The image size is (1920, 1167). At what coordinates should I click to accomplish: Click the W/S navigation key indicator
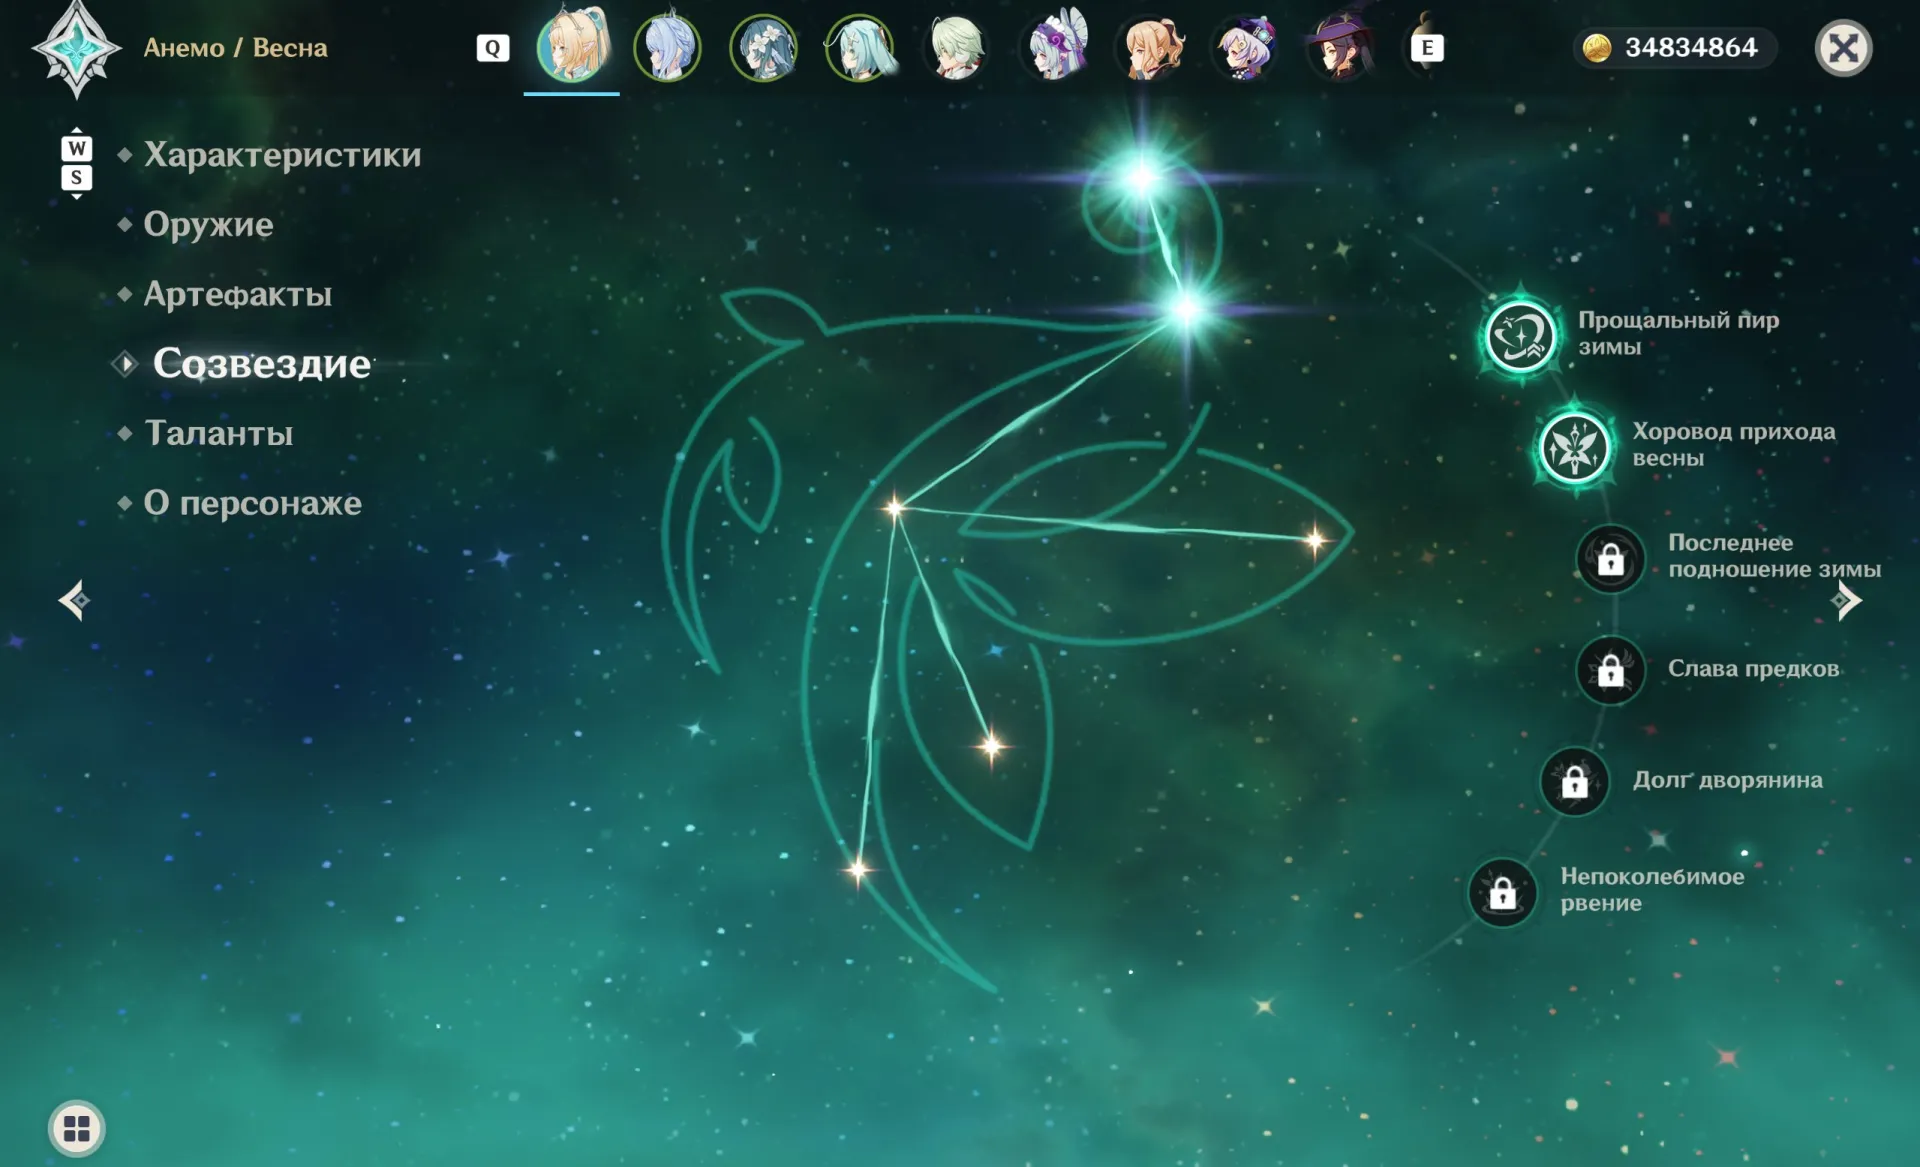tap(77, 163)
